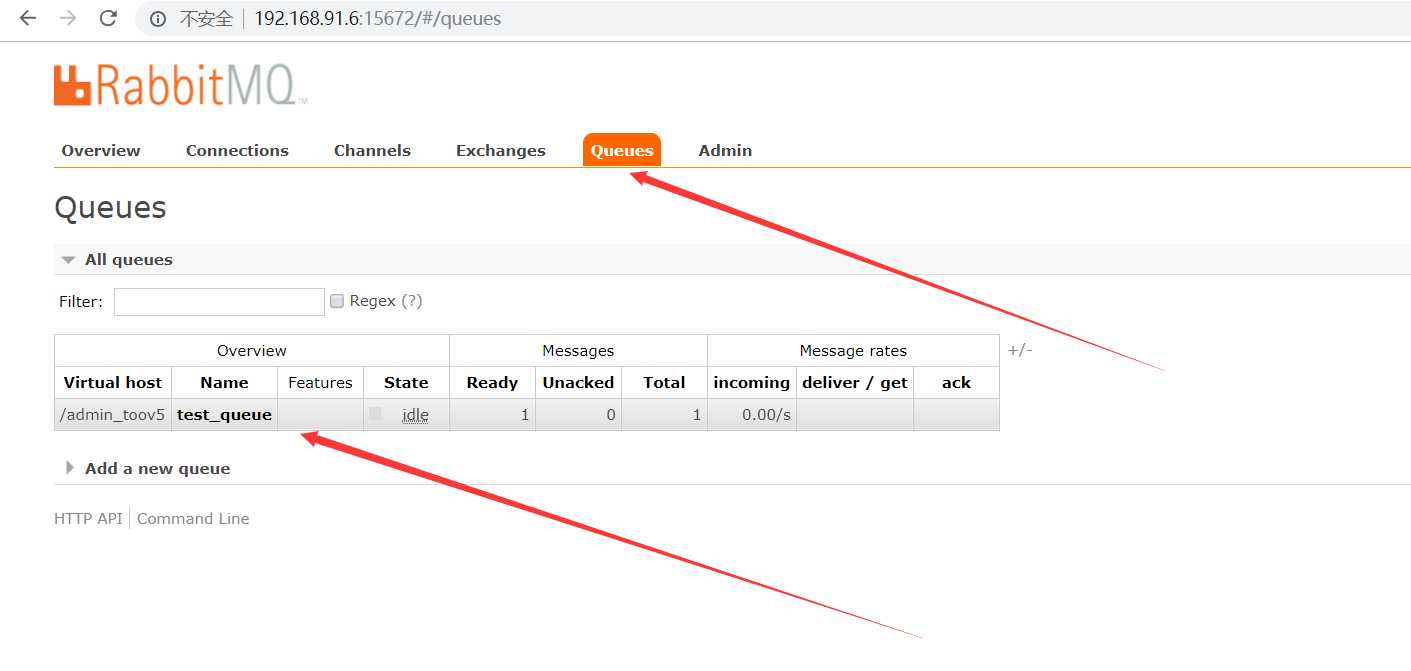Reload the page with refresh icon

coord(108,18)
